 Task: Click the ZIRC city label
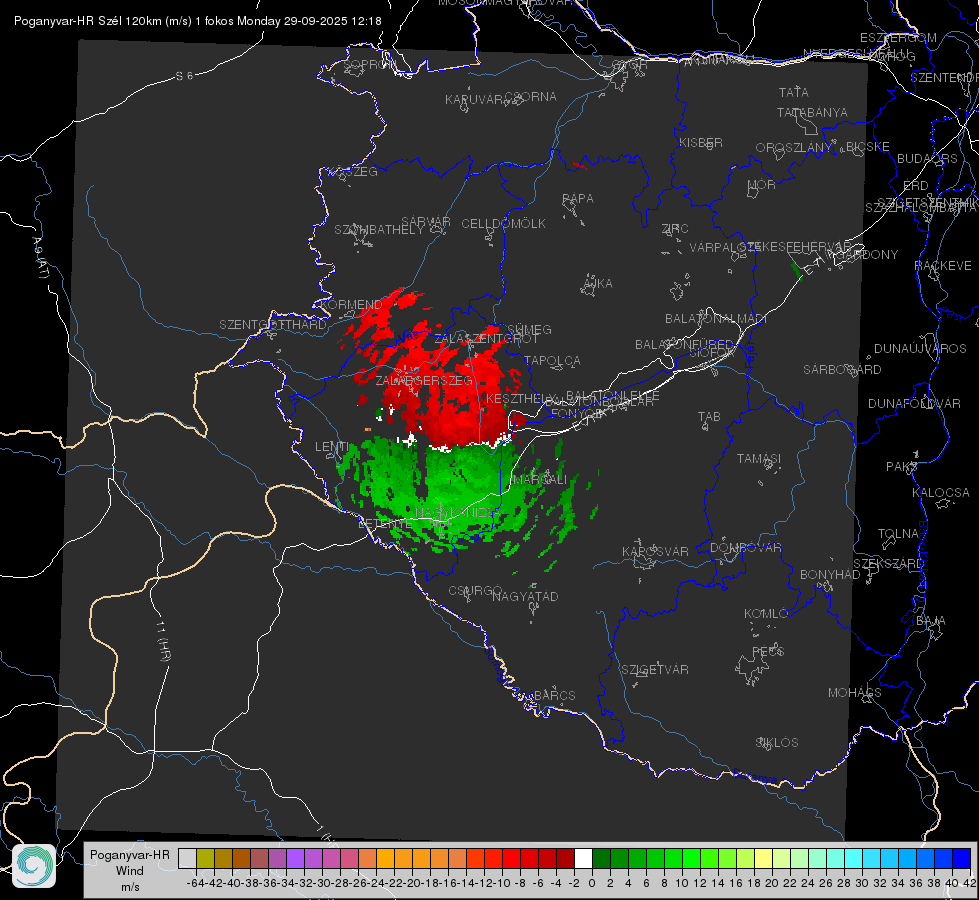coord(675,229)
